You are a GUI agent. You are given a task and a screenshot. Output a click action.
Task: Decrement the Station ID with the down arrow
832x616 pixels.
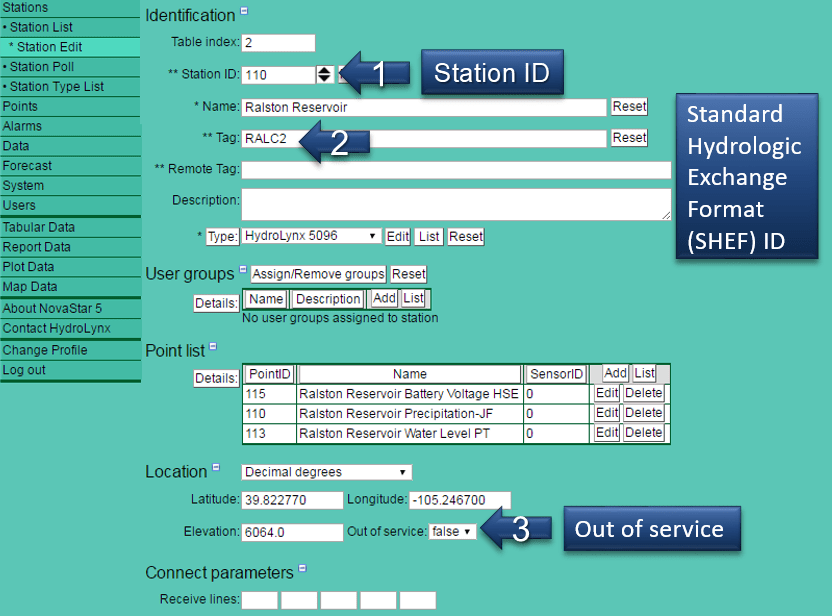tap(323, 76)
